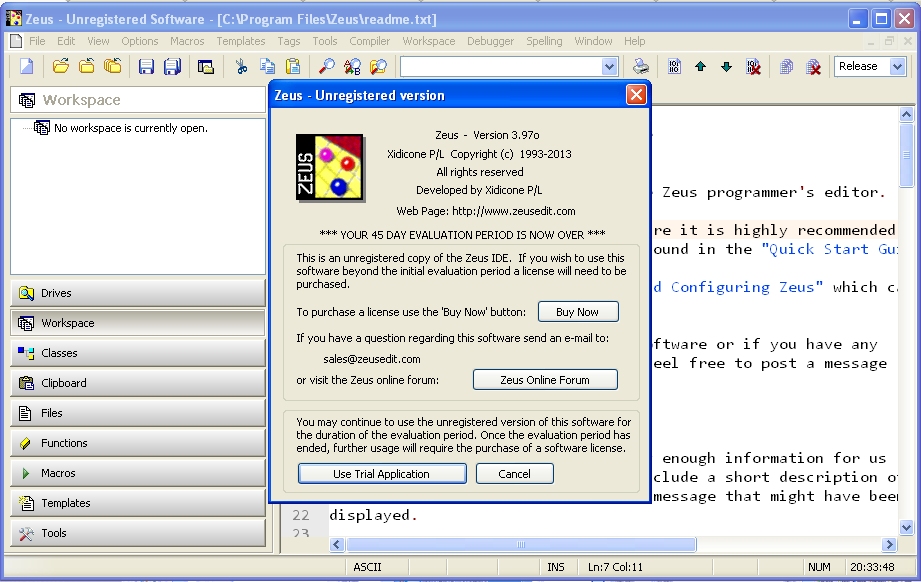Click the green down arrow icon
921x582 pixels.
tap(727, 67)
